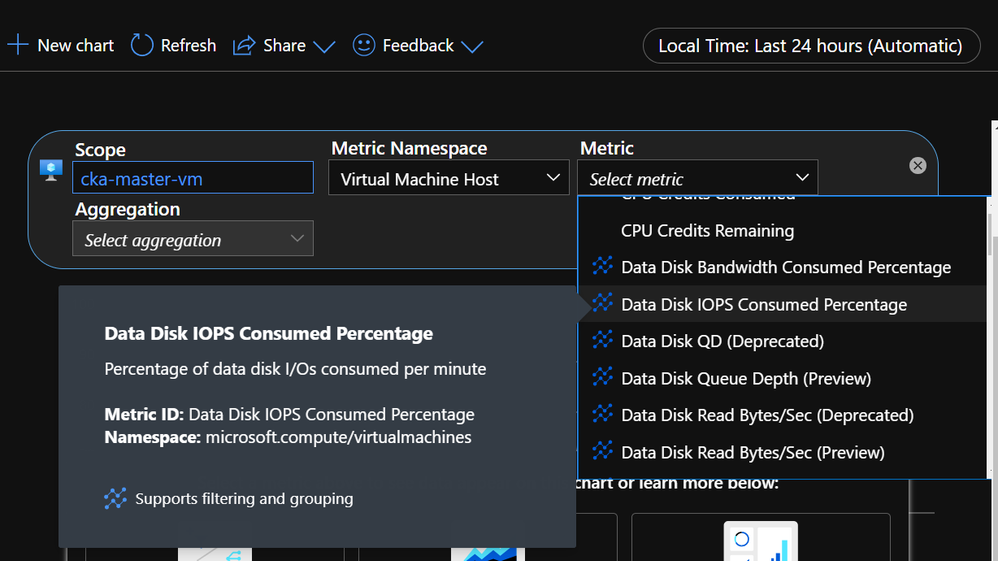Click the Share arrow icon
998x561 pixels.
(244, 45)
